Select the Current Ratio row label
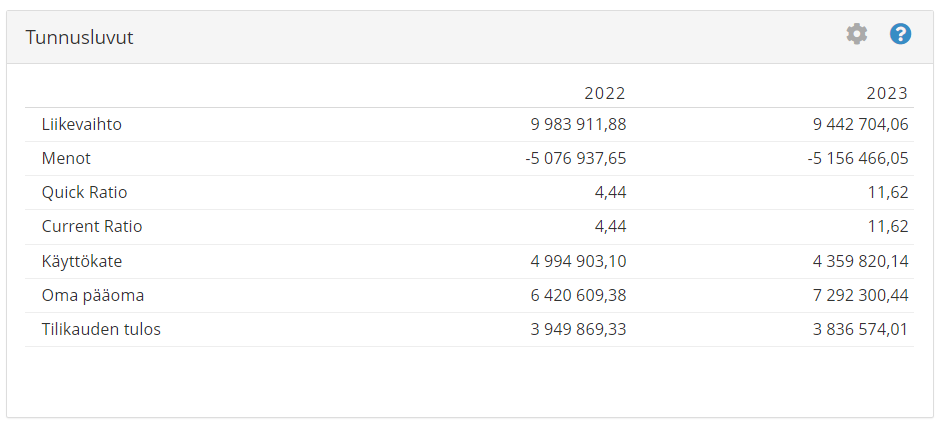The height and width of the screenshot is (421, 938). click(x=92, y=227)
